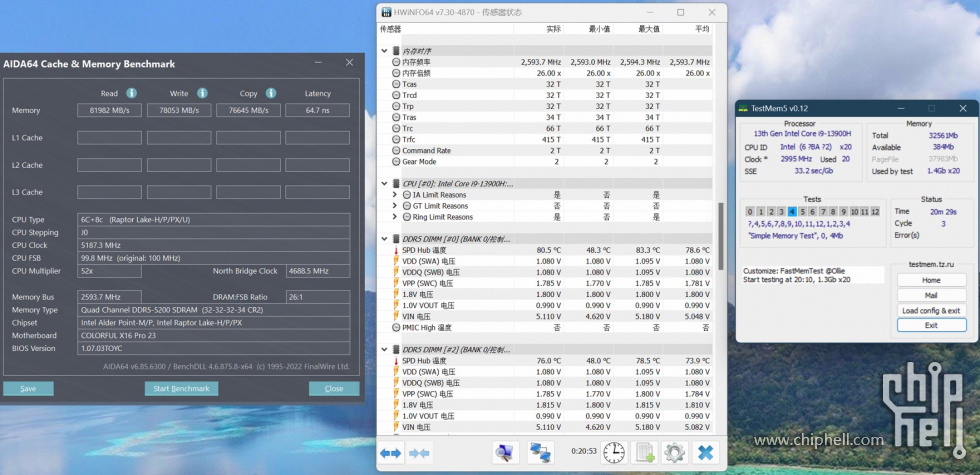Click Memory Latency field 64.7 ns
Image resolution: width=980 pixels, height=475 pixels.
point(318,111)
